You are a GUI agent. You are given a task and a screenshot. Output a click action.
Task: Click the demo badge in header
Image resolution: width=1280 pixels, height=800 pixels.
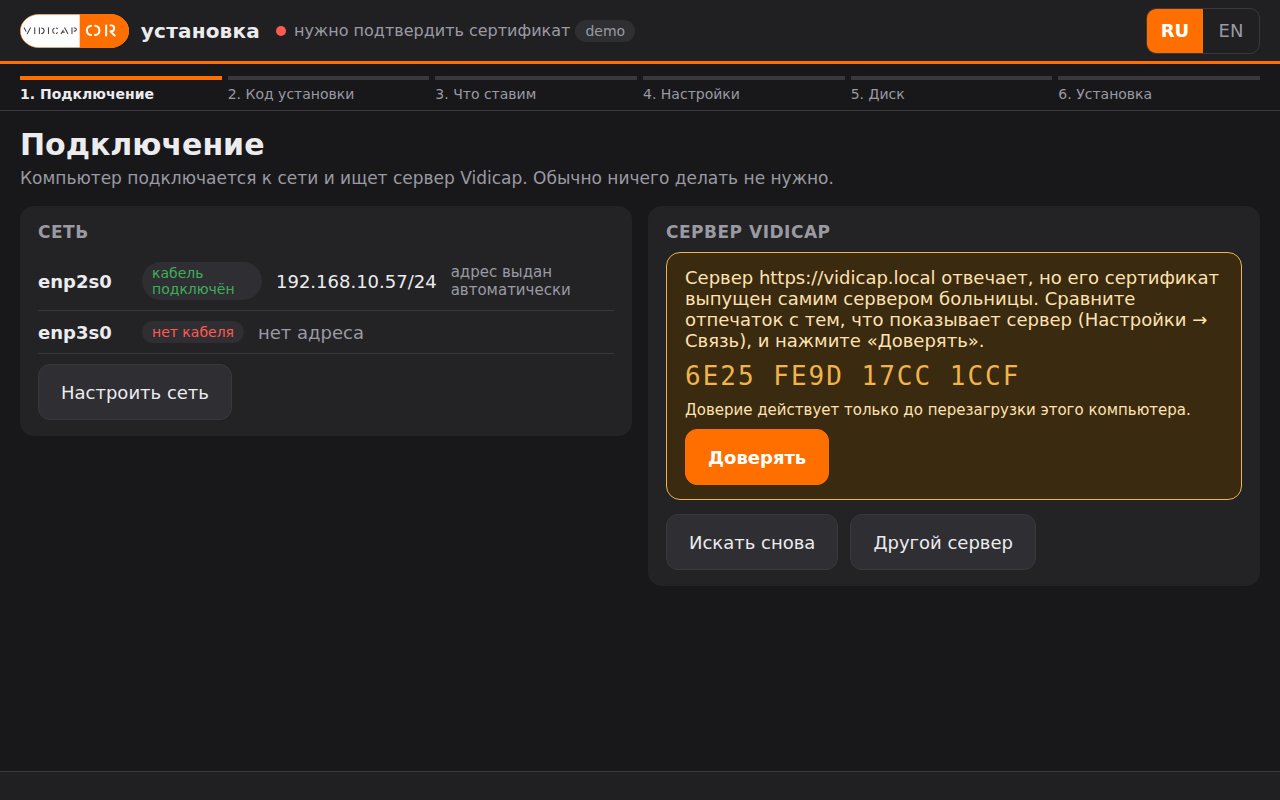pyautogui.click(x=605, y=31)
